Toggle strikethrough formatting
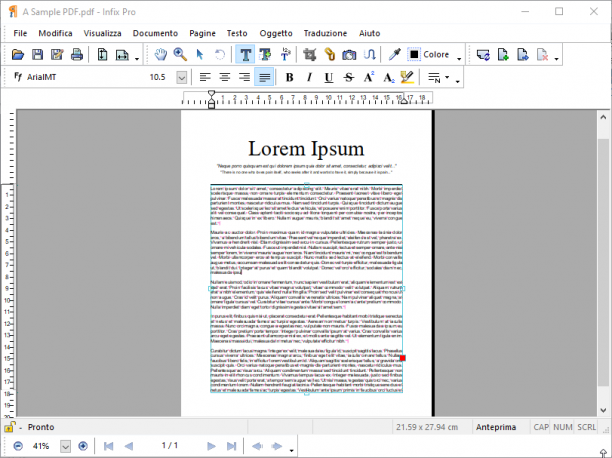This screenshot has width=612, height=458. coord(349,77)
